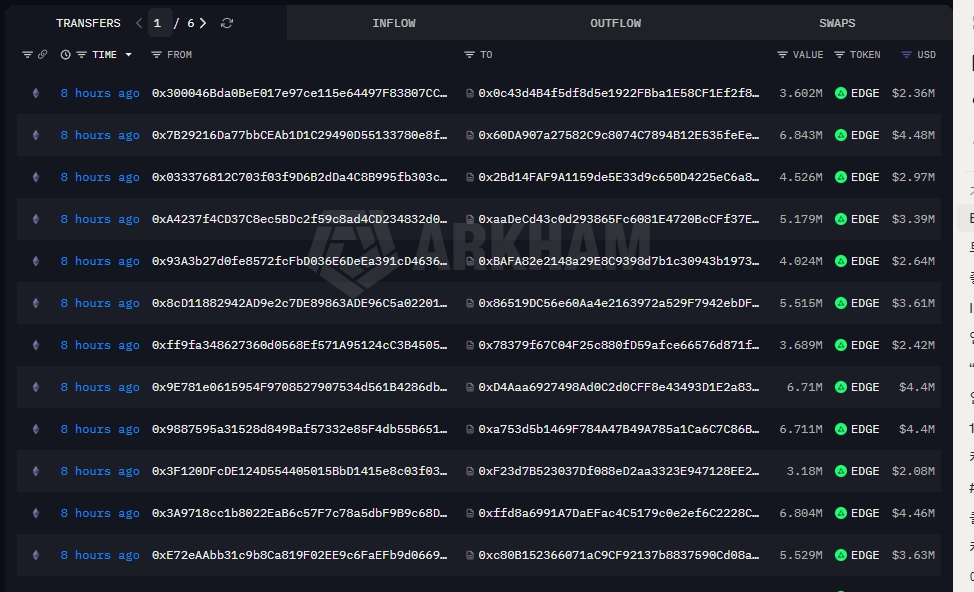
Task: Click the link icon in table header
Action: (43, 55)
